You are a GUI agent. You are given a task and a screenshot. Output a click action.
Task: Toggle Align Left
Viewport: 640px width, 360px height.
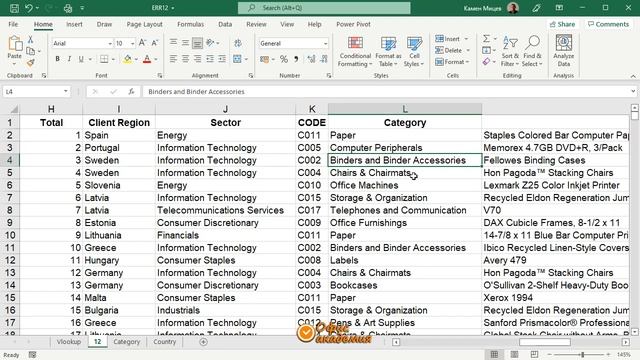coord(173,59)
